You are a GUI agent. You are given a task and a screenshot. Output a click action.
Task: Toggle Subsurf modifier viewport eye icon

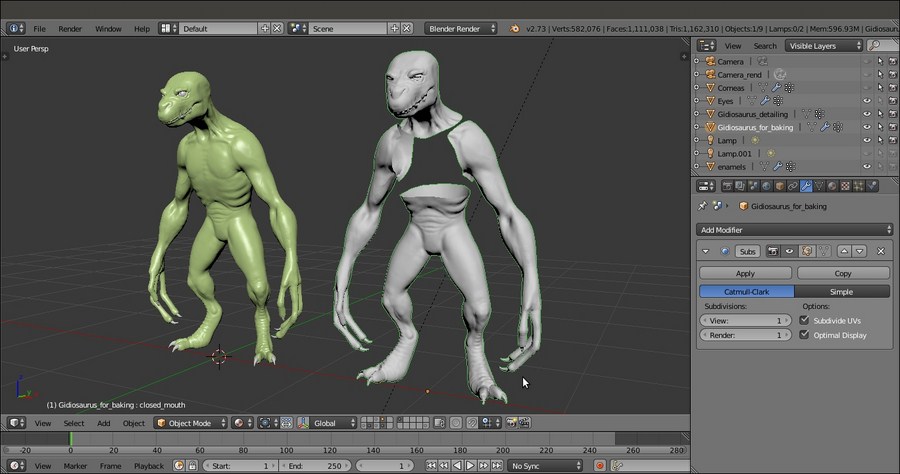coord(789,251)
